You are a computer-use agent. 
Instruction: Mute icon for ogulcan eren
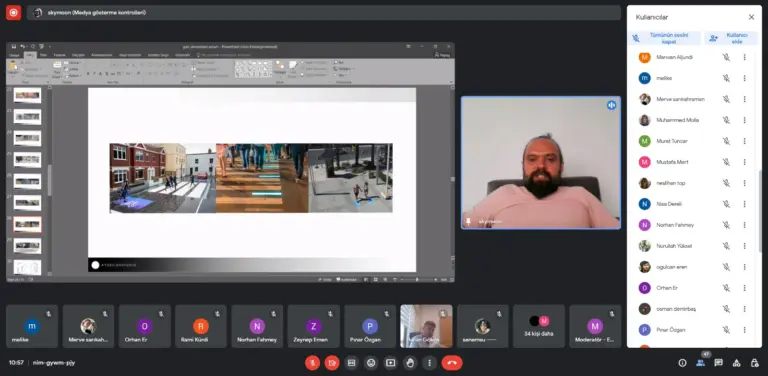click(726, 267)
